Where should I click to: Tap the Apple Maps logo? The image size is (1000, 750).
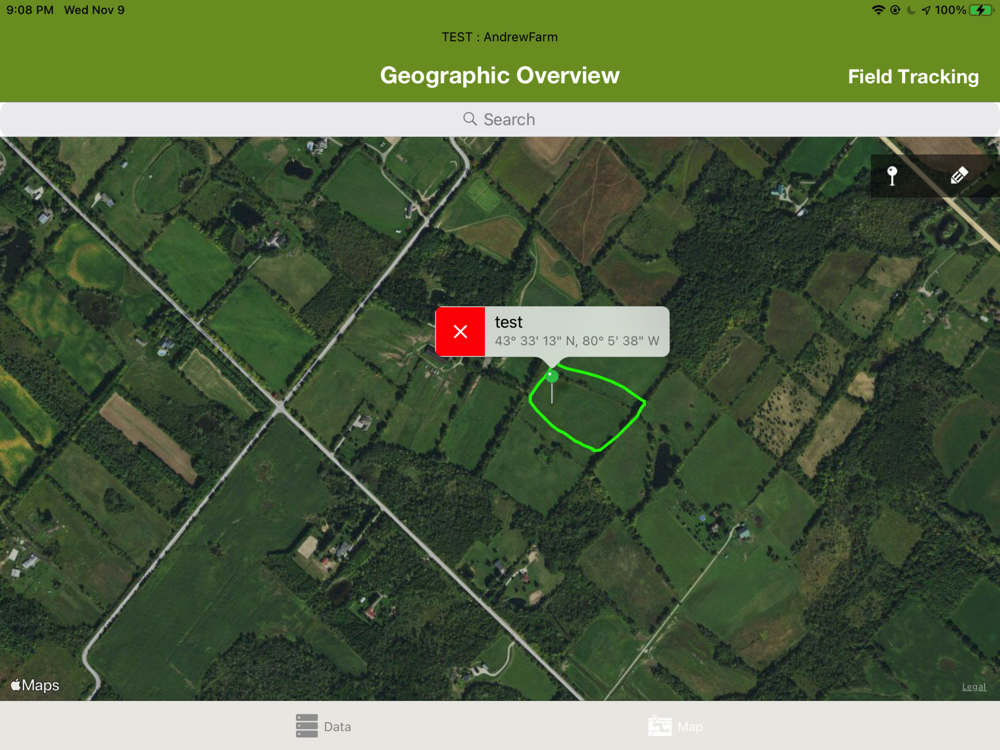pos(35,685)
